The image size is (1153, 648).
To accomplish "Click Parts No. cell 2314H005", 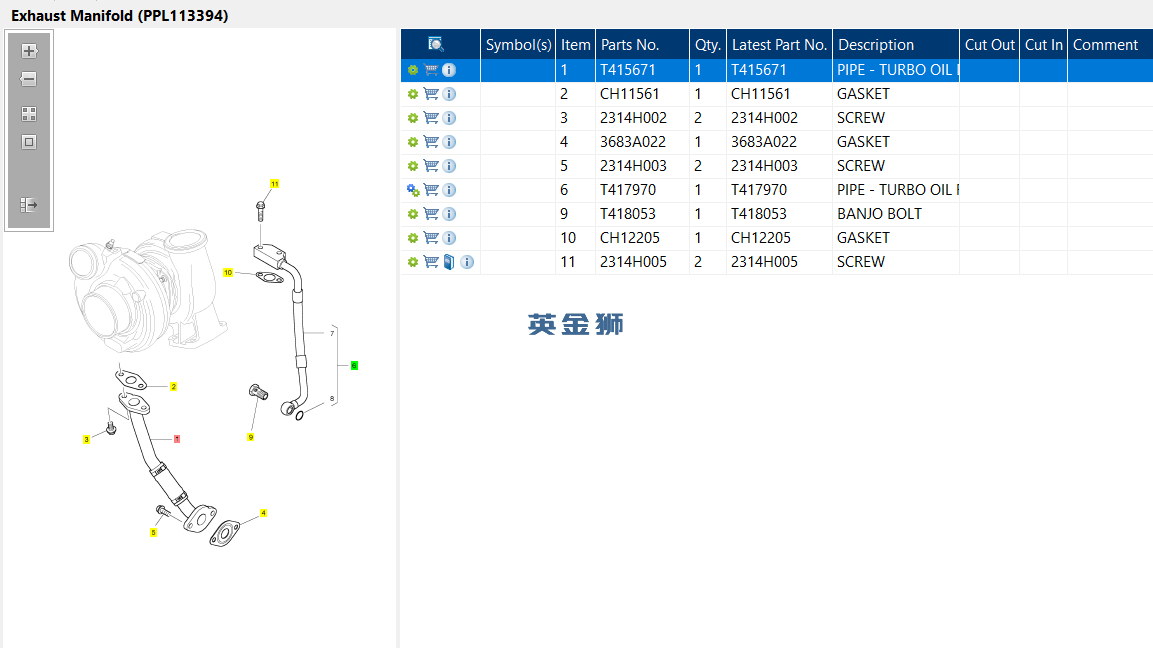I will tap(642, 262).
